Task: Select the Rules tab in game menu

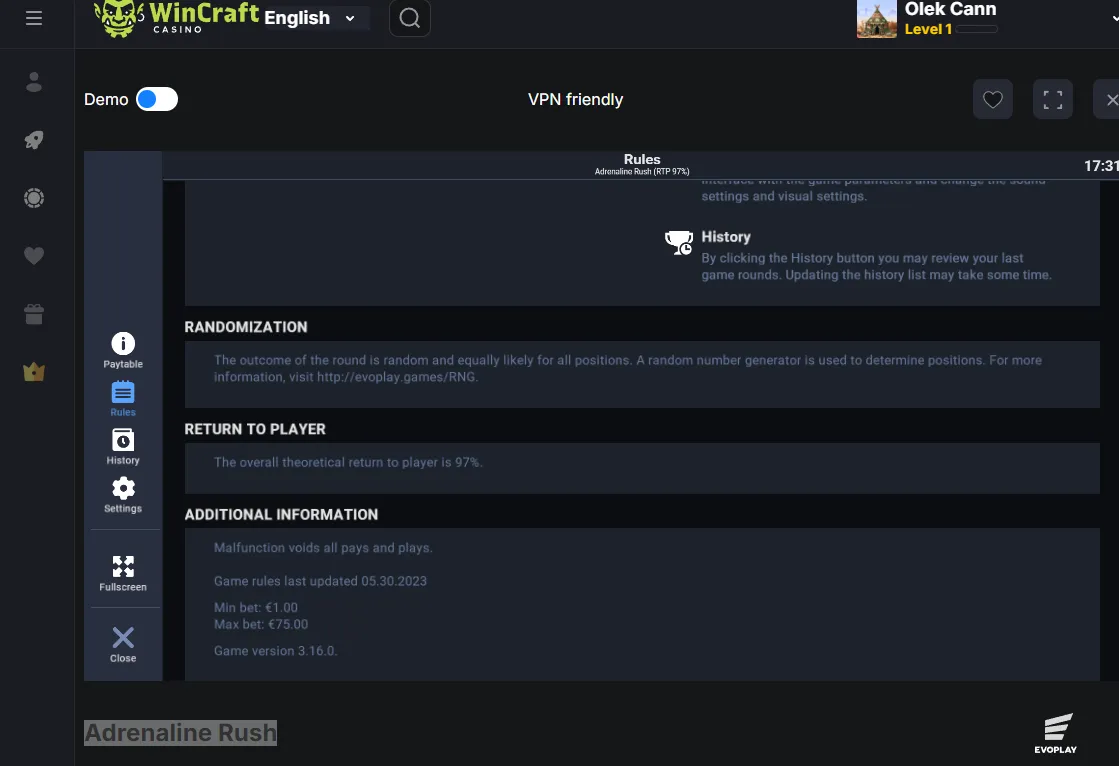Action: coord(123,399)
